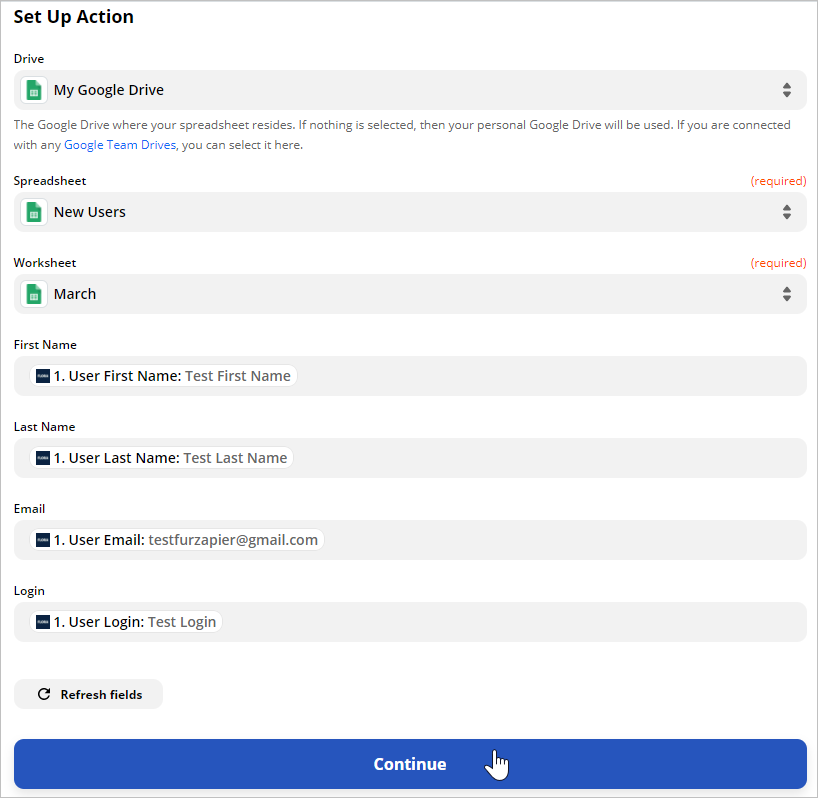Click the Sheets icon next to March

(x=34, y=294)
